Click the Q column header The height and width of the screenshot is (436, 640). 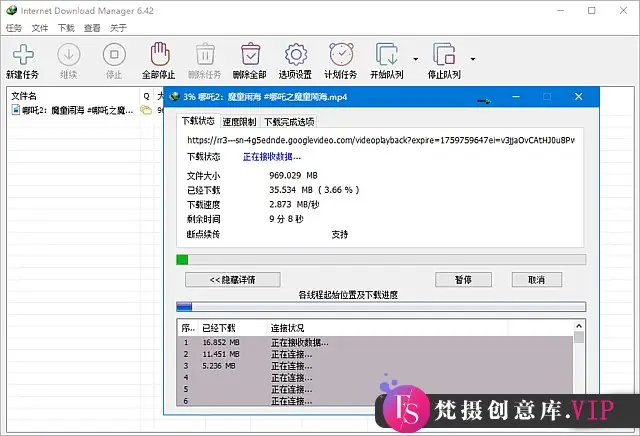tap(147, 96)
